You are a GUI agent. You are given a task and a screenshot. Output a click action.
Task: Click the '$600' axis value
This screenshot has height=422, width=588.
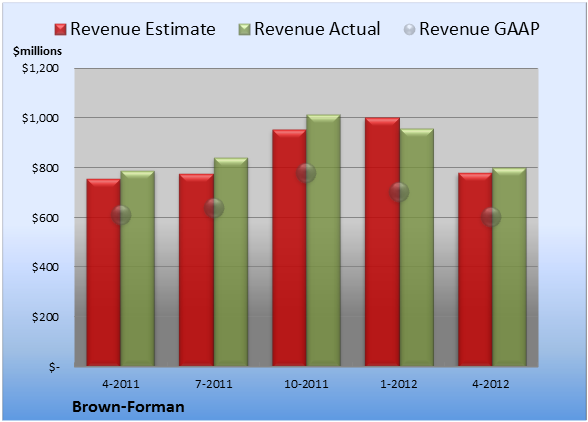click(x=45, y=218)
